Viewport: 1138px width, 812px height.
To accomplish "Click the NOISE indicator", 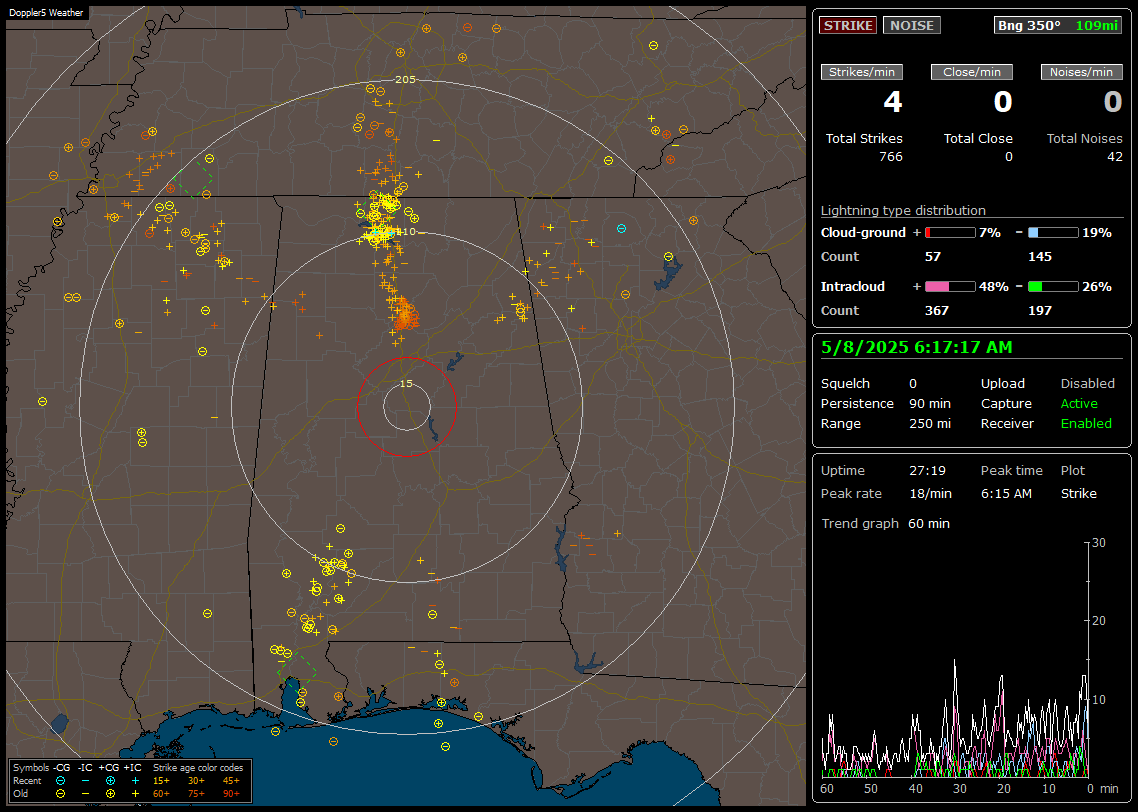I will point(912,25).
